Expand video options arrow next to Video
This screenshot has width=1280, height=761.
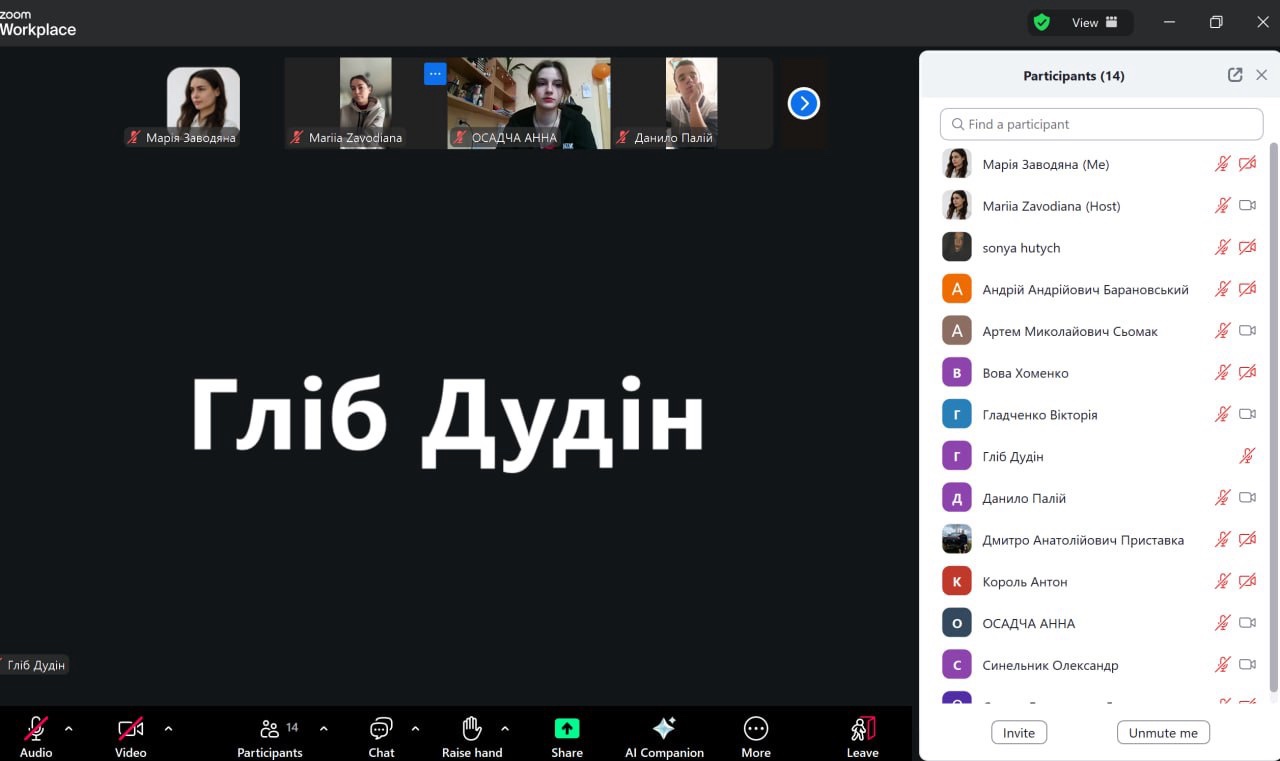tap(168, 728)
